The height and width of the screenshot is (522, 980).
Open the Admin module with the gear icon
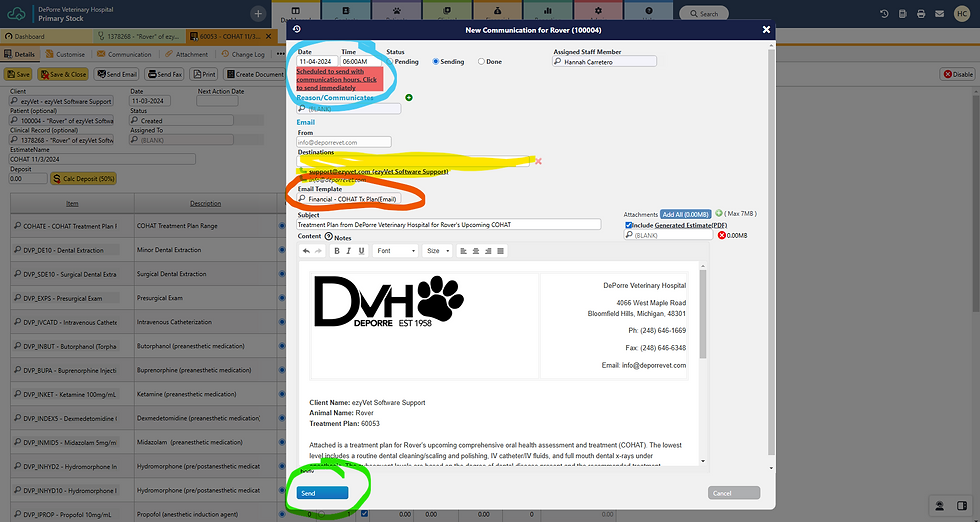click(598, 11)
